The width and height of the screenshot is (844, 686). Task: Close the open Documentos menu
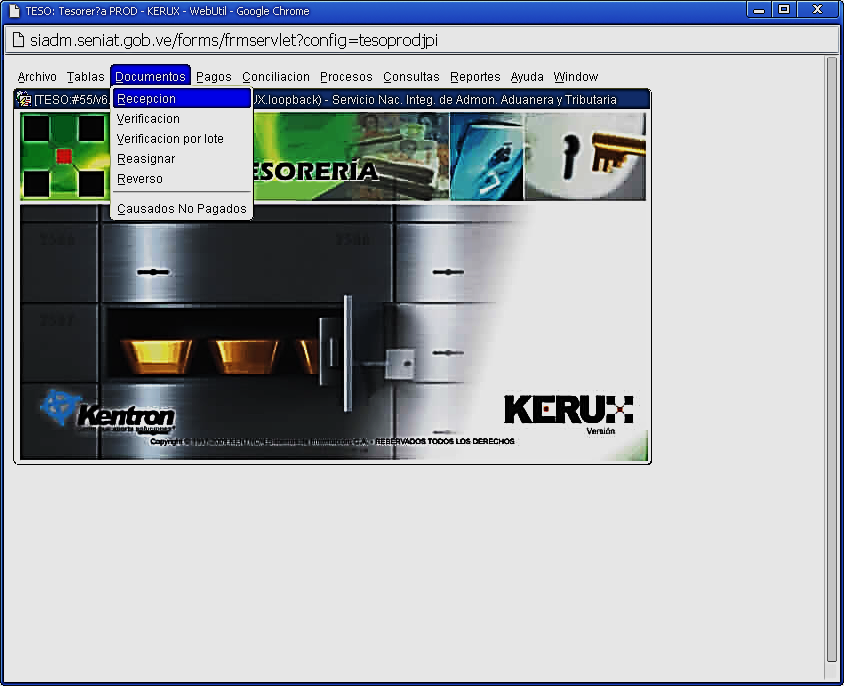[150, 76]
